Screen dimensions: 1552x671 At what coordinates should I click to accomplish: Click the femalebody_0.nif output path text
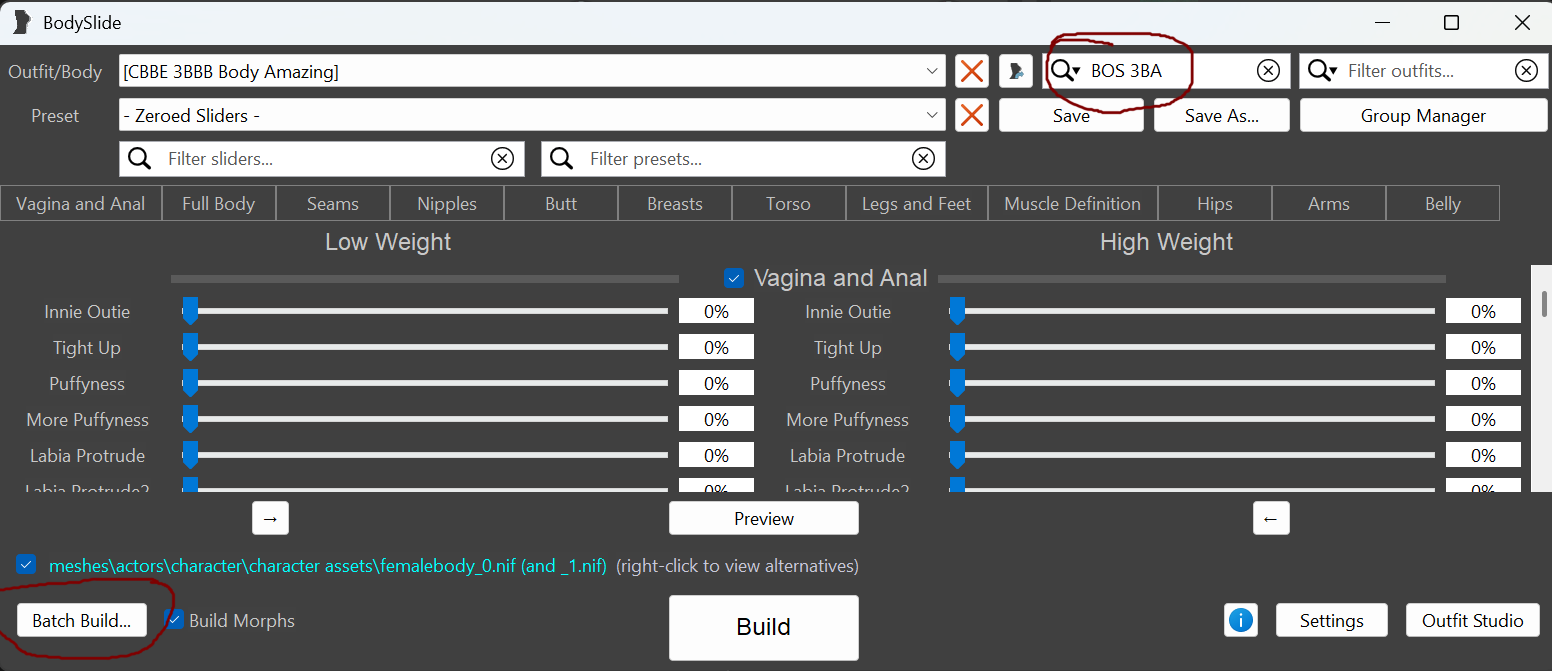click(328, 565)
